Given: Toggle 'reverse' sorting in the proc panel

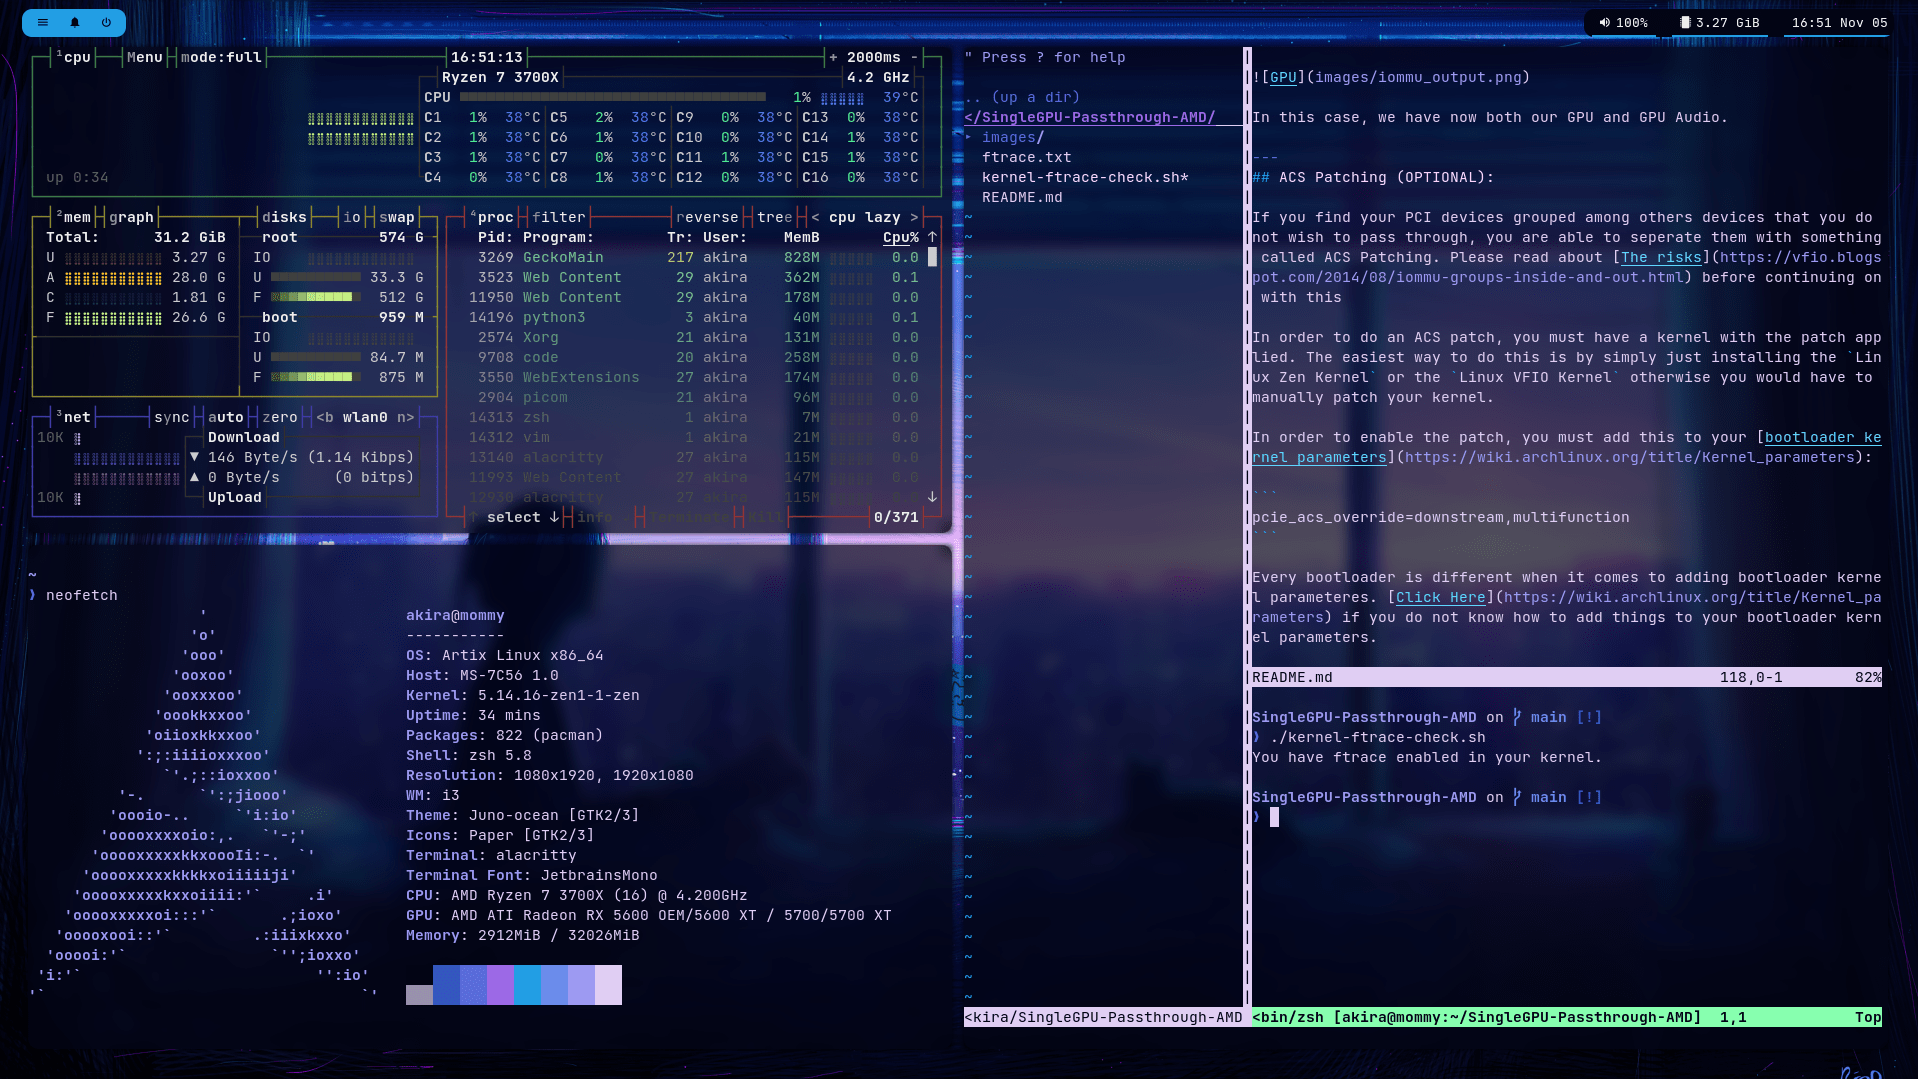Looking at the screenshot, I should coord(708,216).
